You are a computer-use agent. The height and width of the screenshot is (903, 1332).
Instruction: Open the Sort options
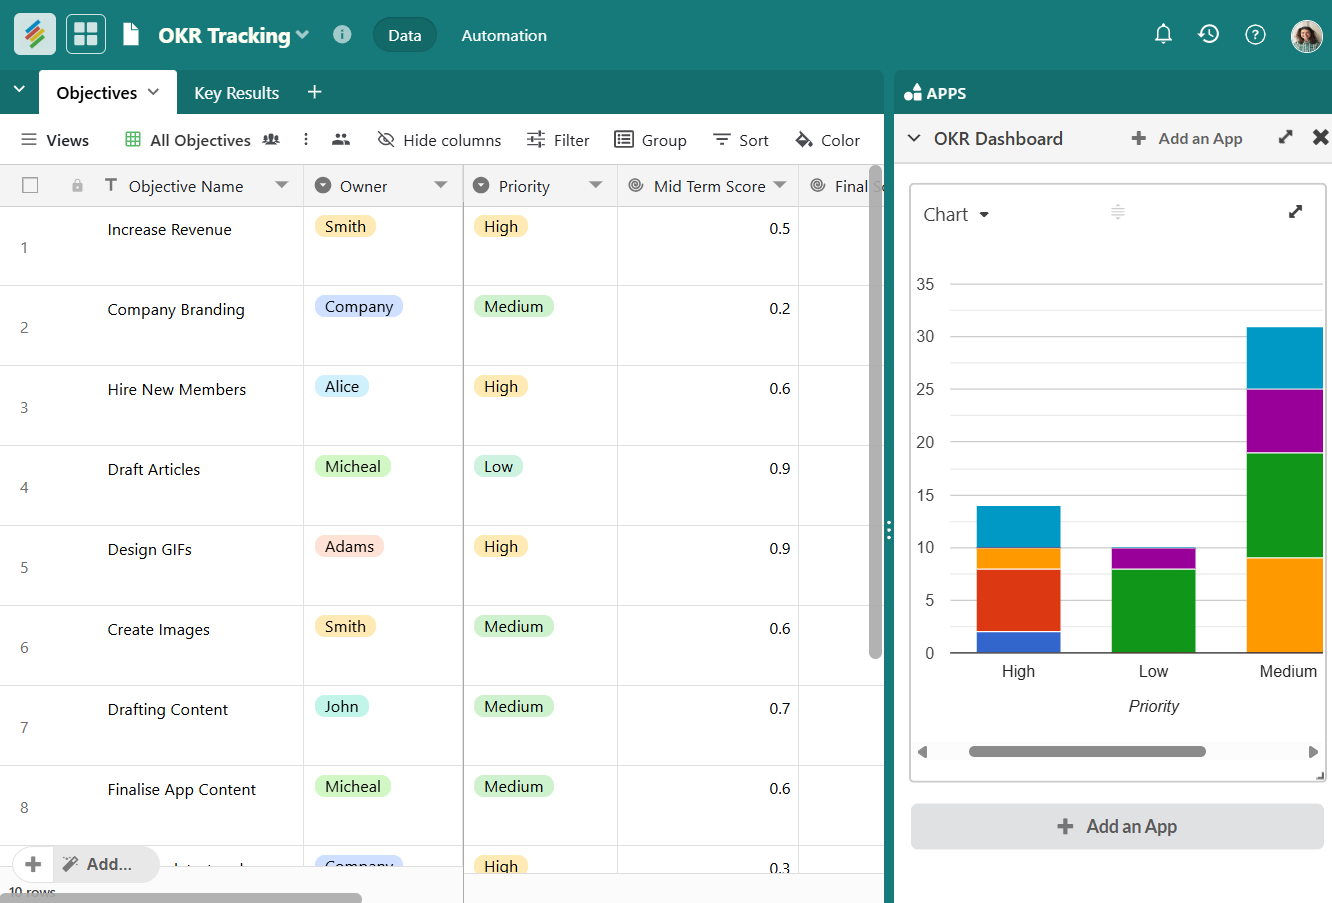tap(741, 140)
